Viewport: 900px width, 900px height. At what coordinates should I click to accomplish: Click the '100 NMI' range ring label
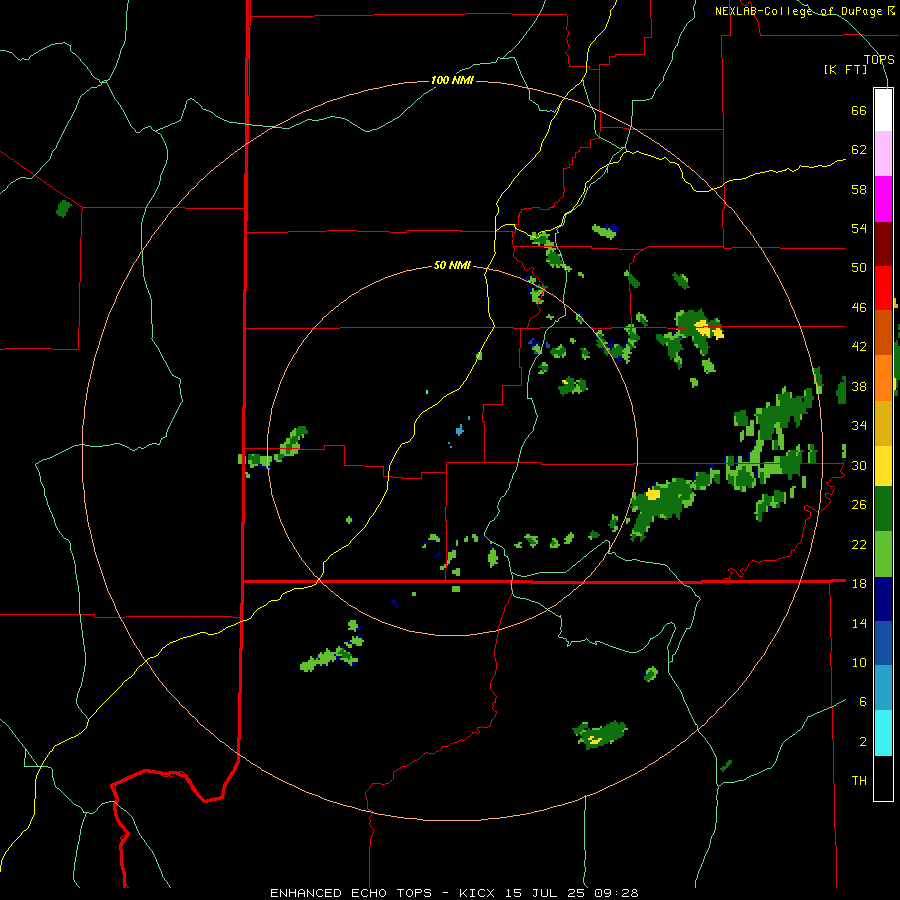452,80
